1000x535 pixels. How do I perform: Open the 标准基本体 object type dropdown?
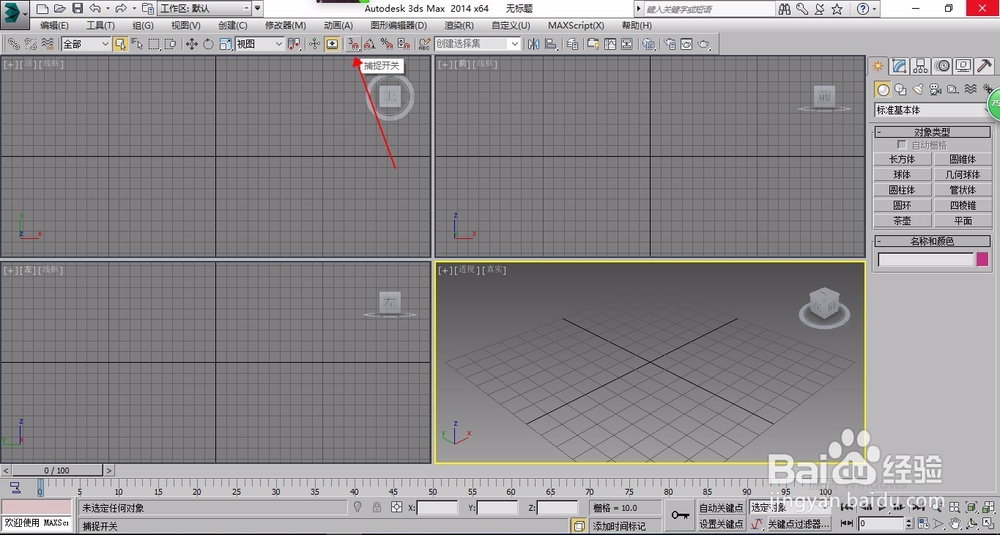[932, 110]
